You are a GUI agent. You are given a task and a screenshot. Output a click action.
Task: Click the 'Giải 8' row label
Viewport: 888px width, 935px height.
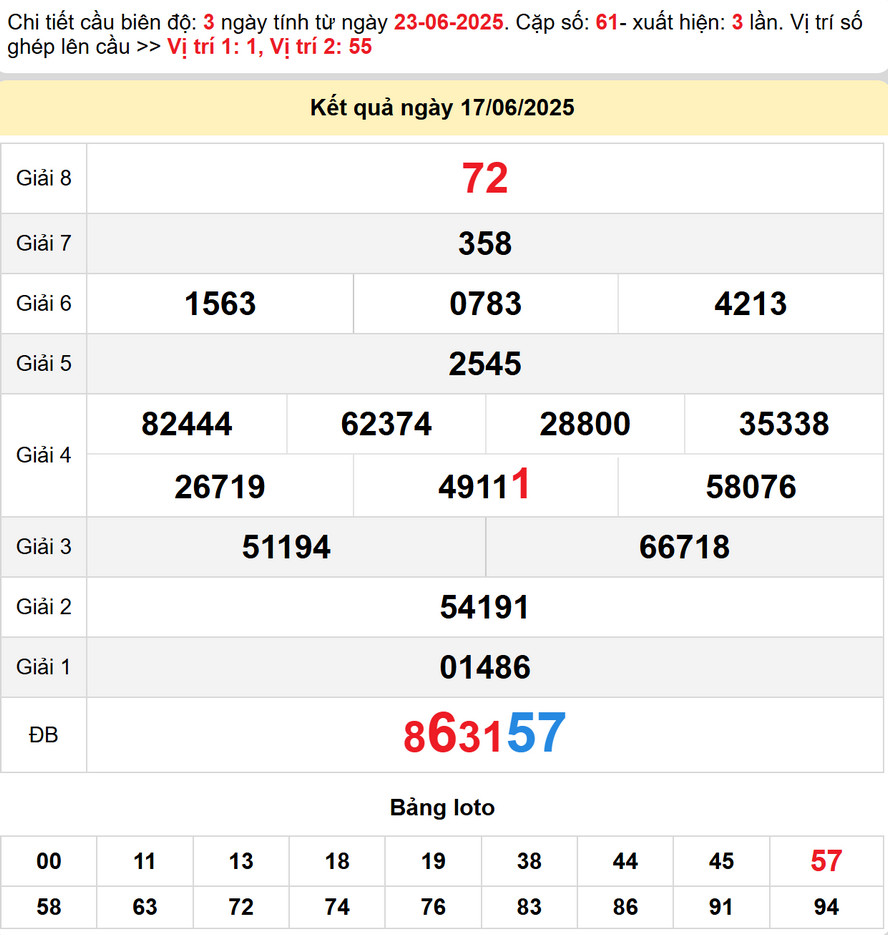[x=44, y=178]
